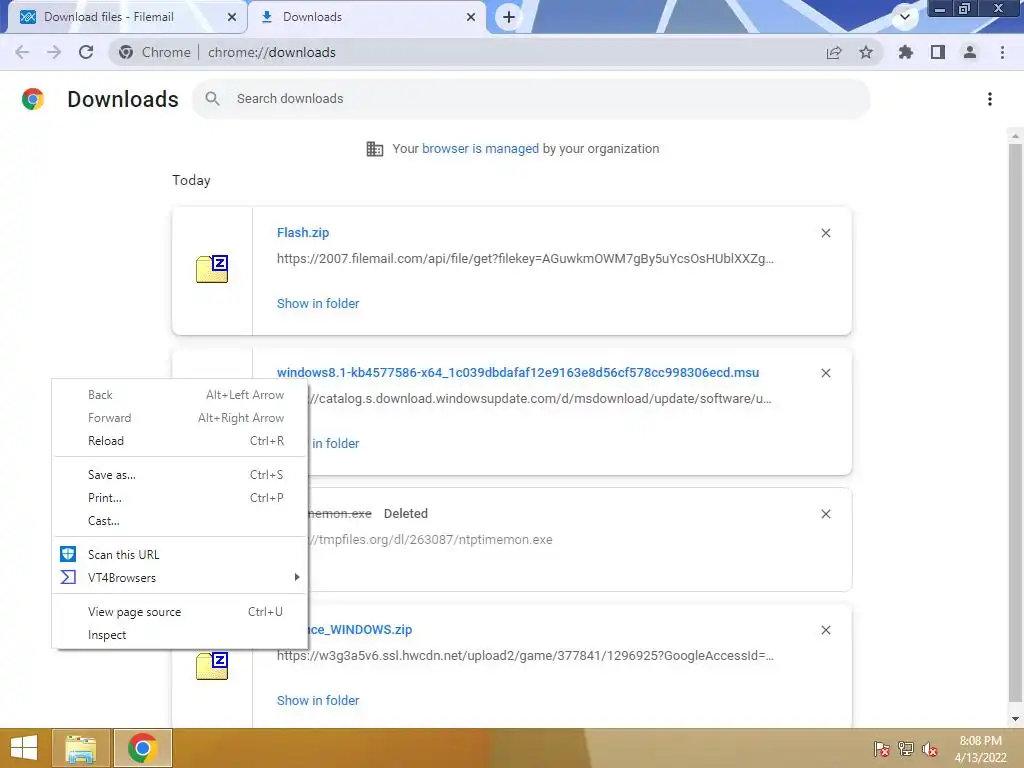Screen dimensions: 1024x768
Task: Open the tab search dropdown arrow
Action: [x=905, y=17]
